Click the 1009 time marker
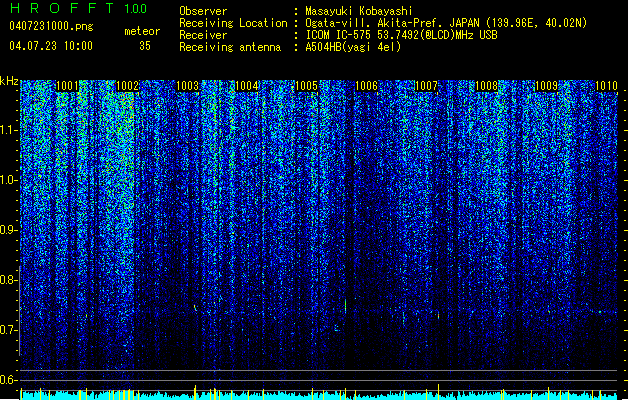Screen dimensions: 629x400 [546, 86]
